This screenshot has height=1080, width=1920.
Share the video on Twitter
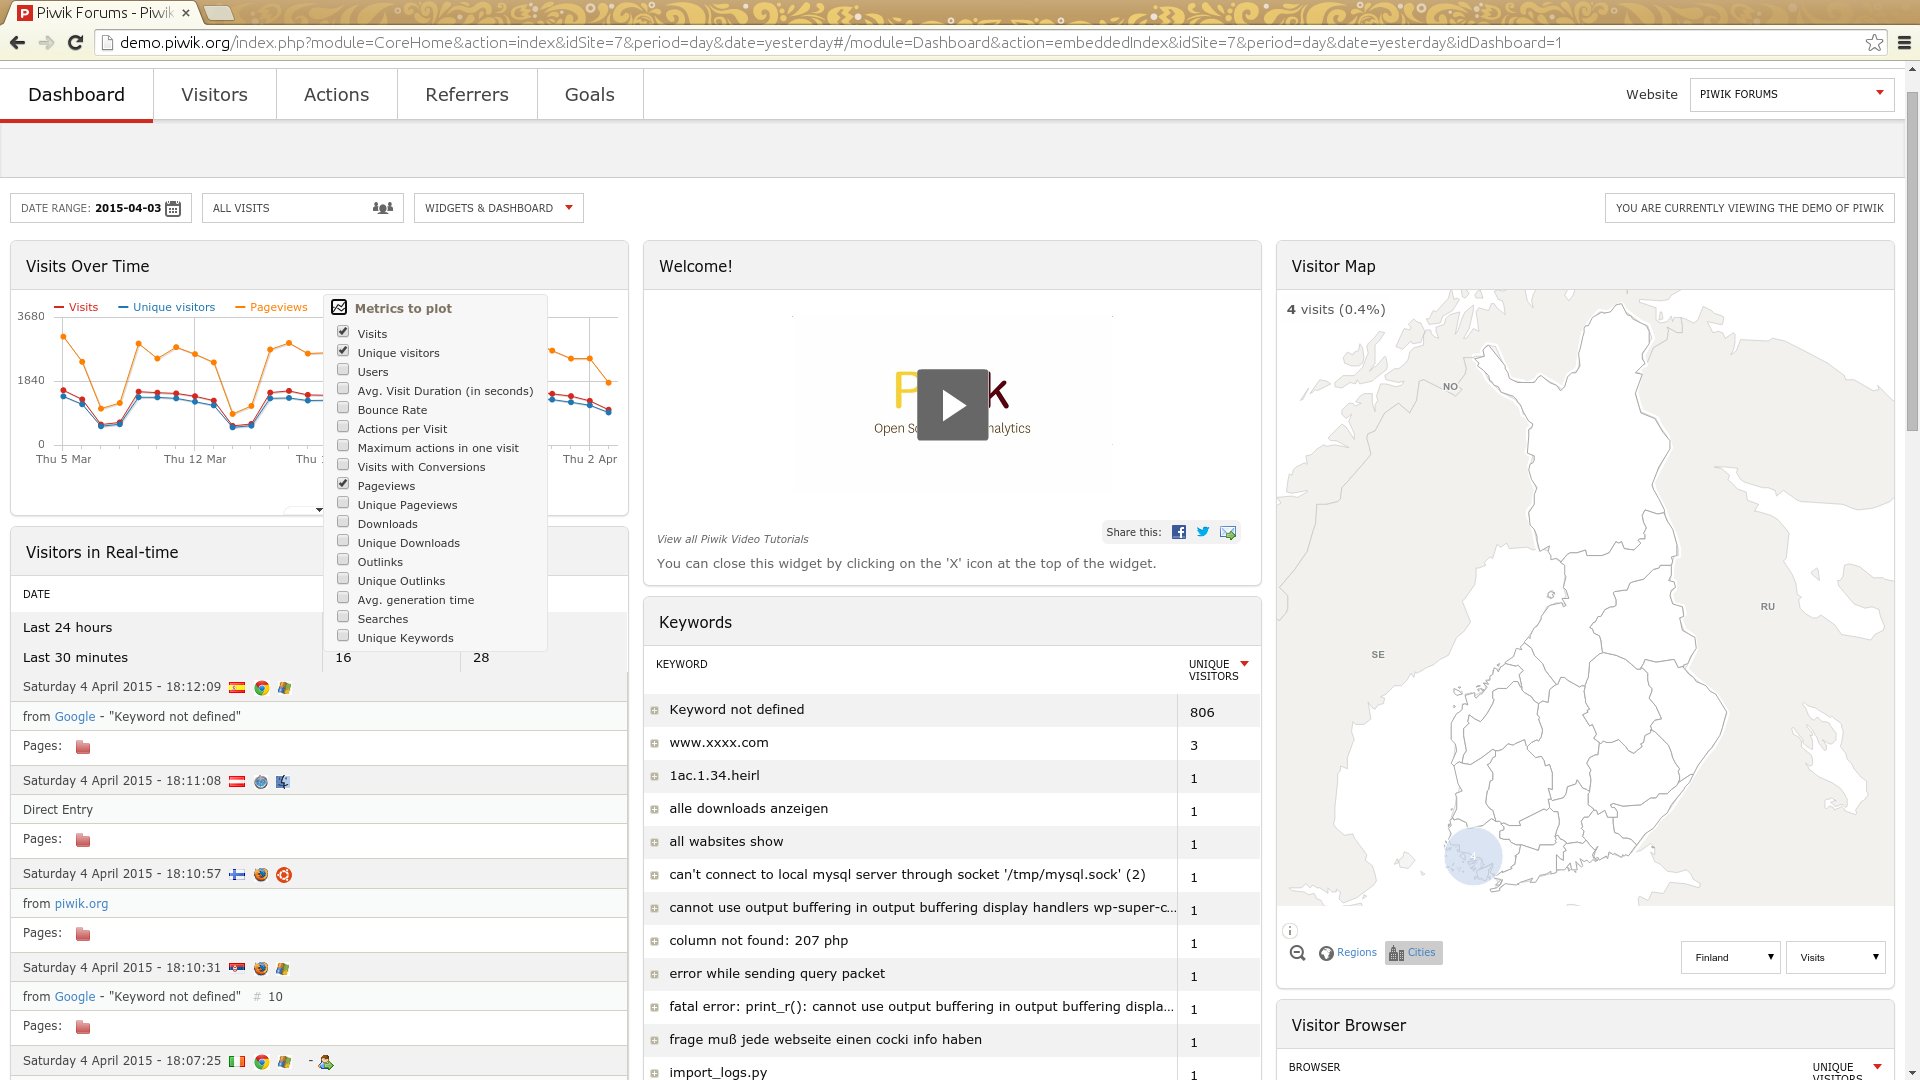coord(1203,532)
